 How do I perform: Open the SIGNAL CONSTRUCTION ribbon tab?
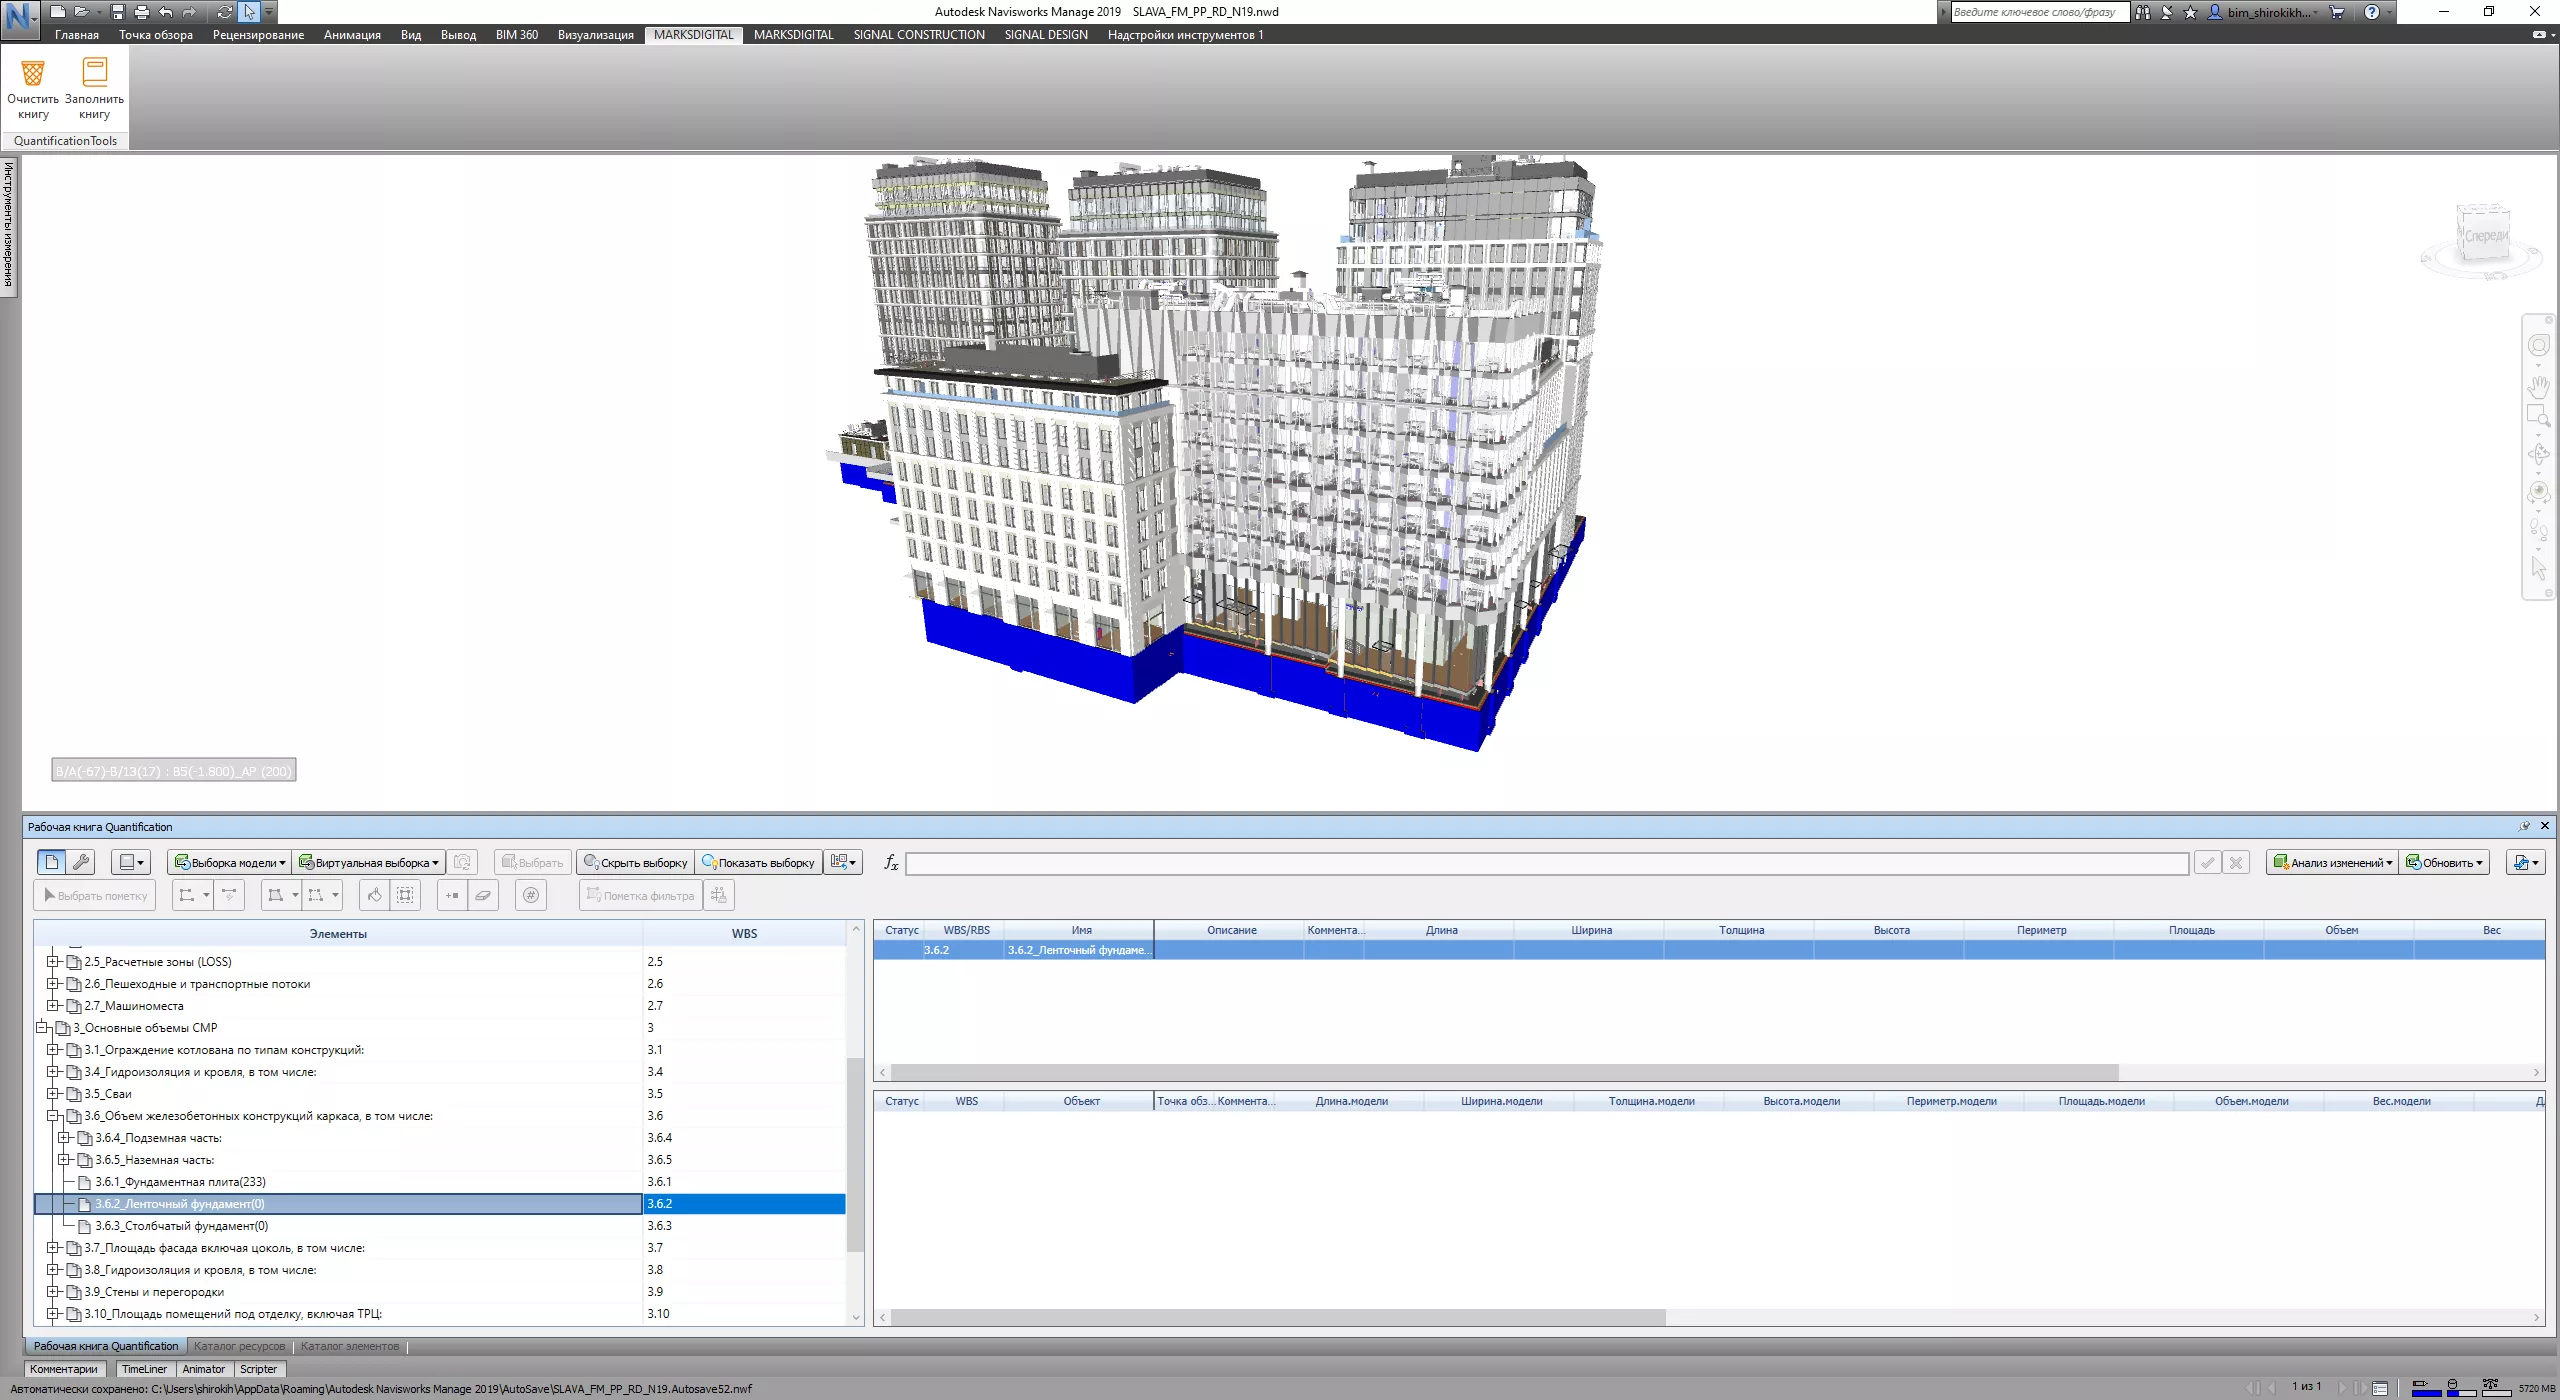coord(918,35)
